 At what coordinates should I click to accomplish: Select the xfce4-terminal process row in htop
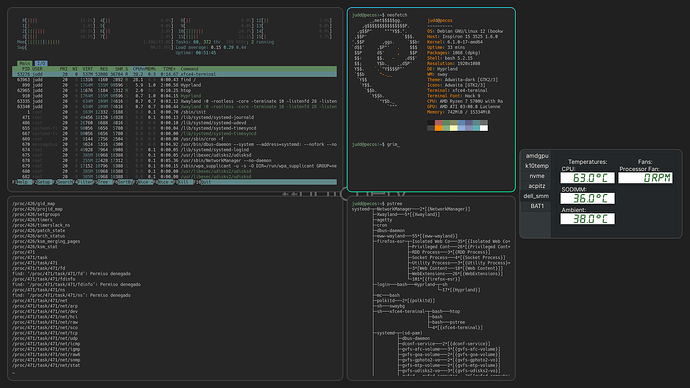pyautogui.click(x=175, y=74)
